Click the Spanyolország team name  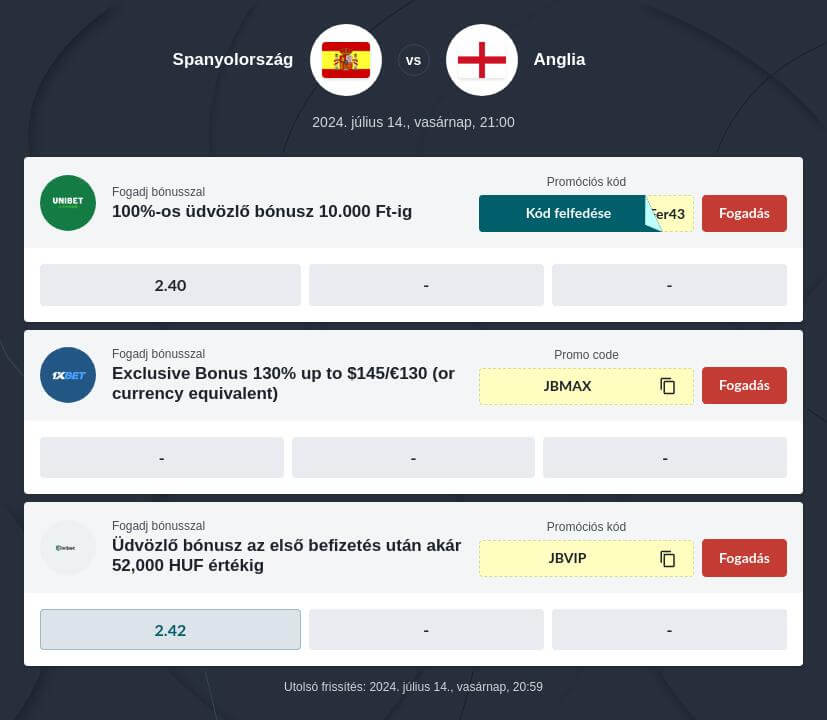pyautogui.click(x=233, y=59)
